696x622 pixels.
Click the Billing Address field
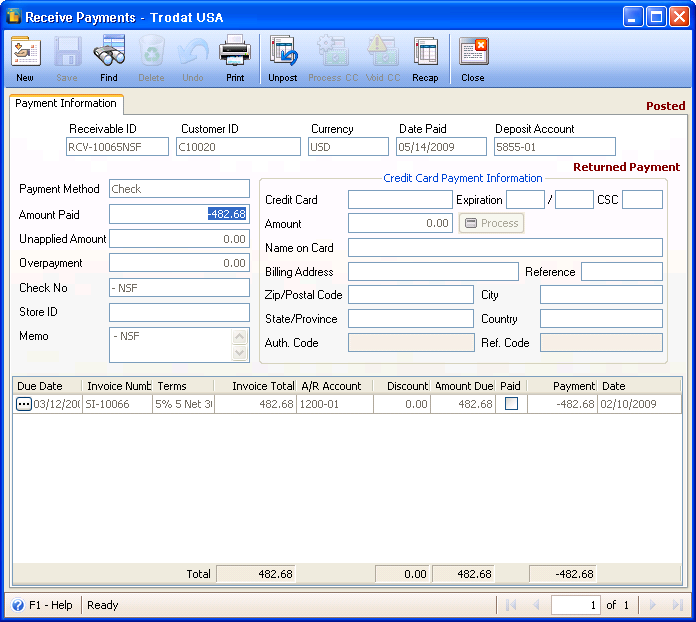[x=433, y=271]
